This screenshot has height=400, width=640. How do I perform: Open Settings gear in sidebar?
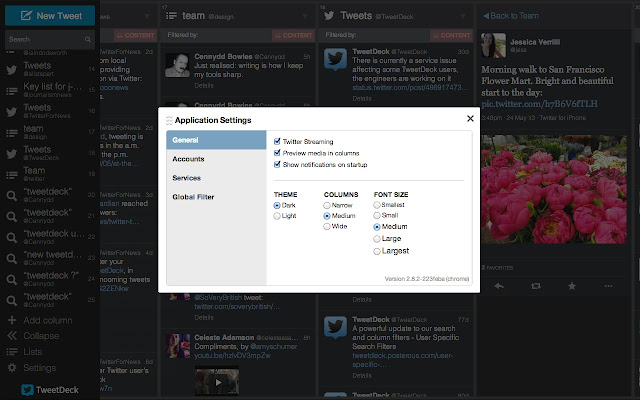12,368
